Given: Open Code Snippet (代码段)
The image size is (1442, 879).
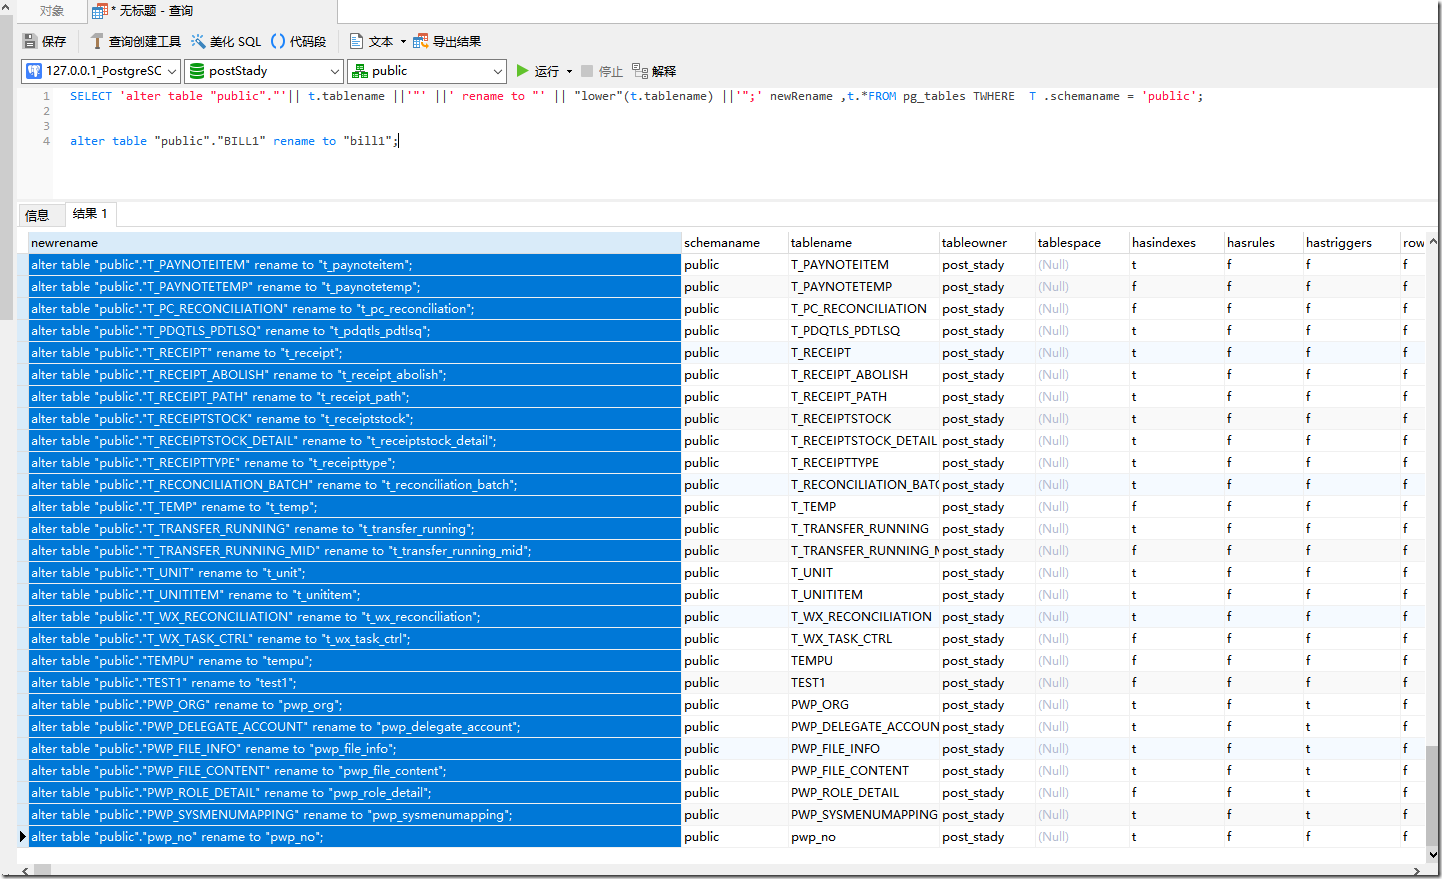Looking at the screenshot, I should click(298, 41).
